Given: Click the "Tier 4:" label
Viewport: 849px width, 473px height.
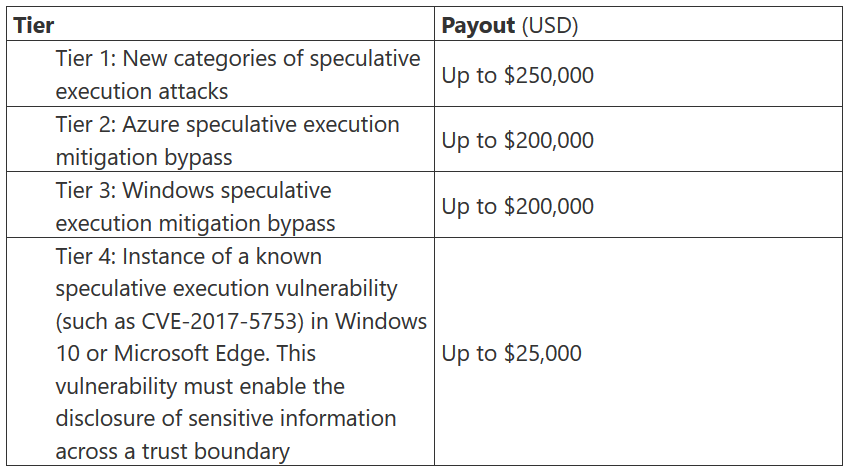Looking at the screenshot, I should [88, 257].
